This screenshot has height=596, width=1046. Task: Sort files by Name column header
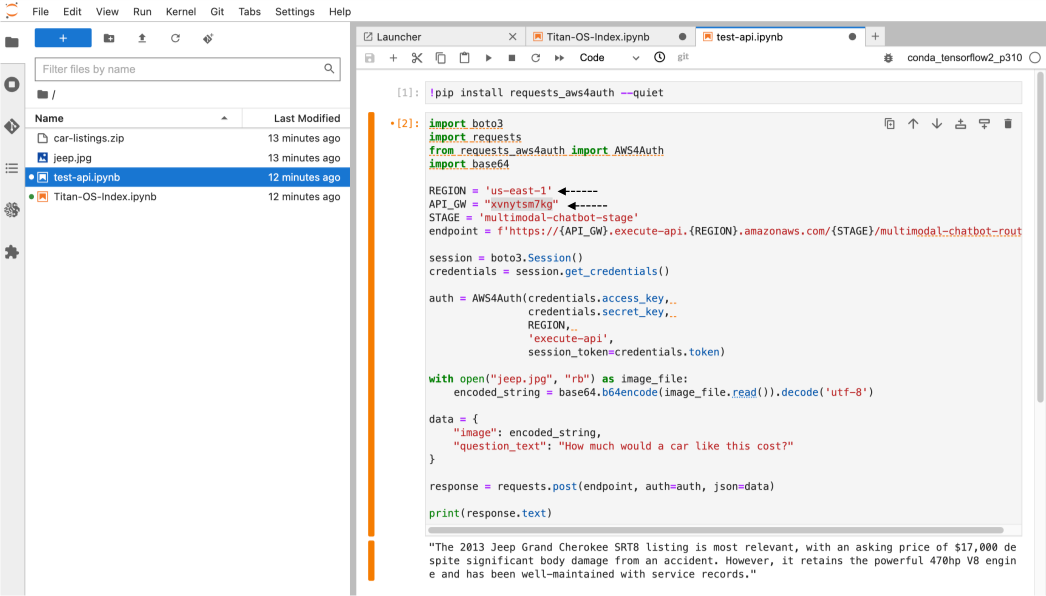tap(49, 118)
